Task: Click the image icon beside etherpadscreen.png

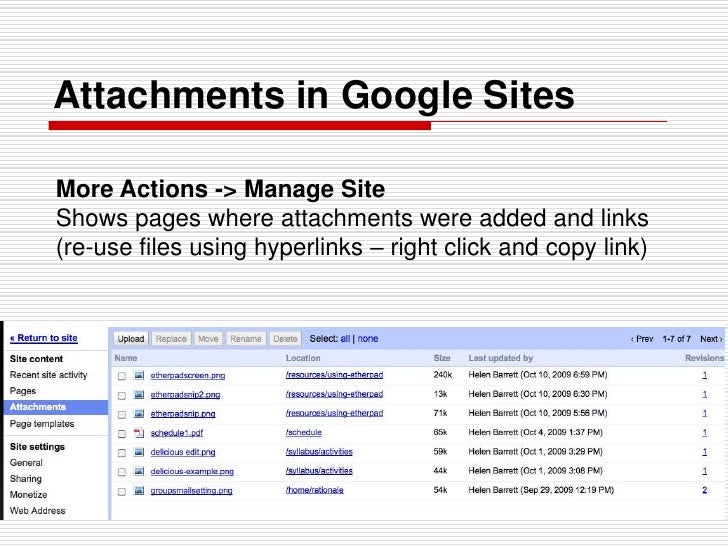Action: click(x=139, y=375)
